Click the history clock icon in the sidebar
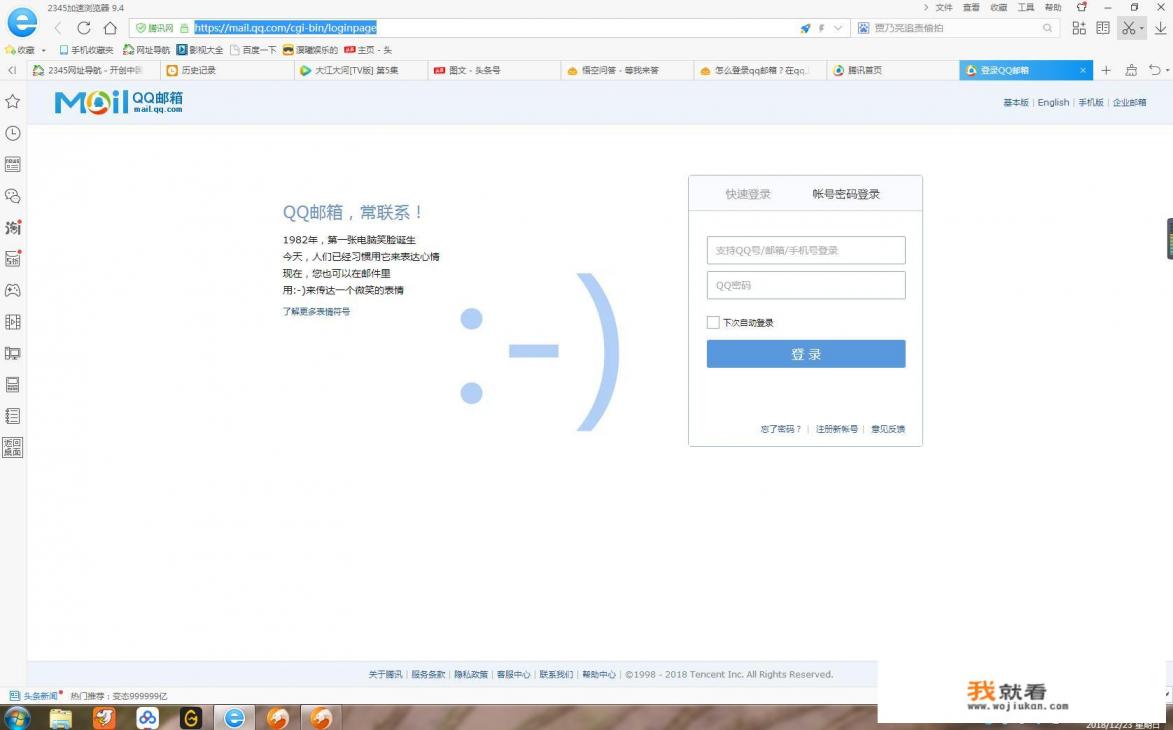 click(x=12, y=133)
